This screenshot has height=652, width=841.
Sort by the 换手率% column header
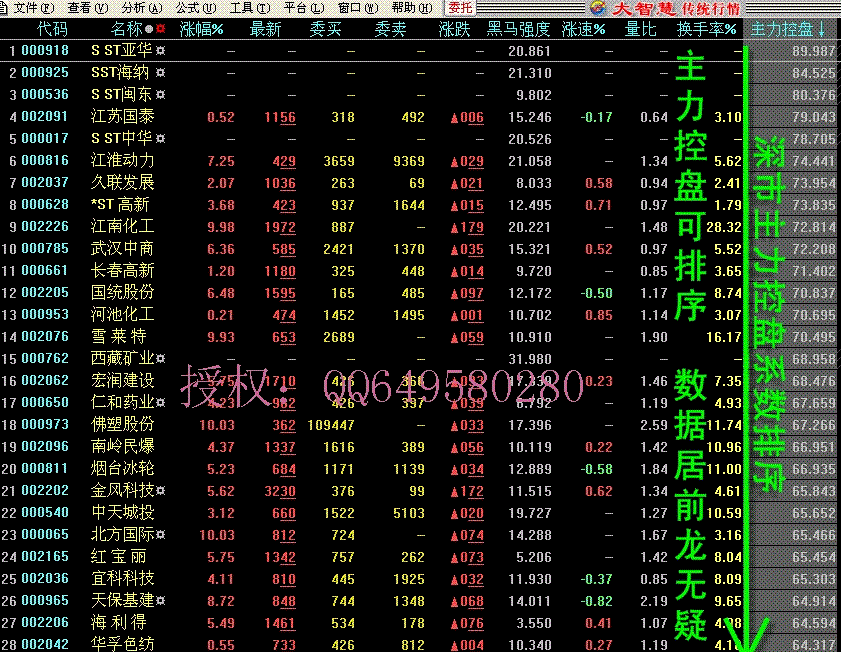(706, 29)
